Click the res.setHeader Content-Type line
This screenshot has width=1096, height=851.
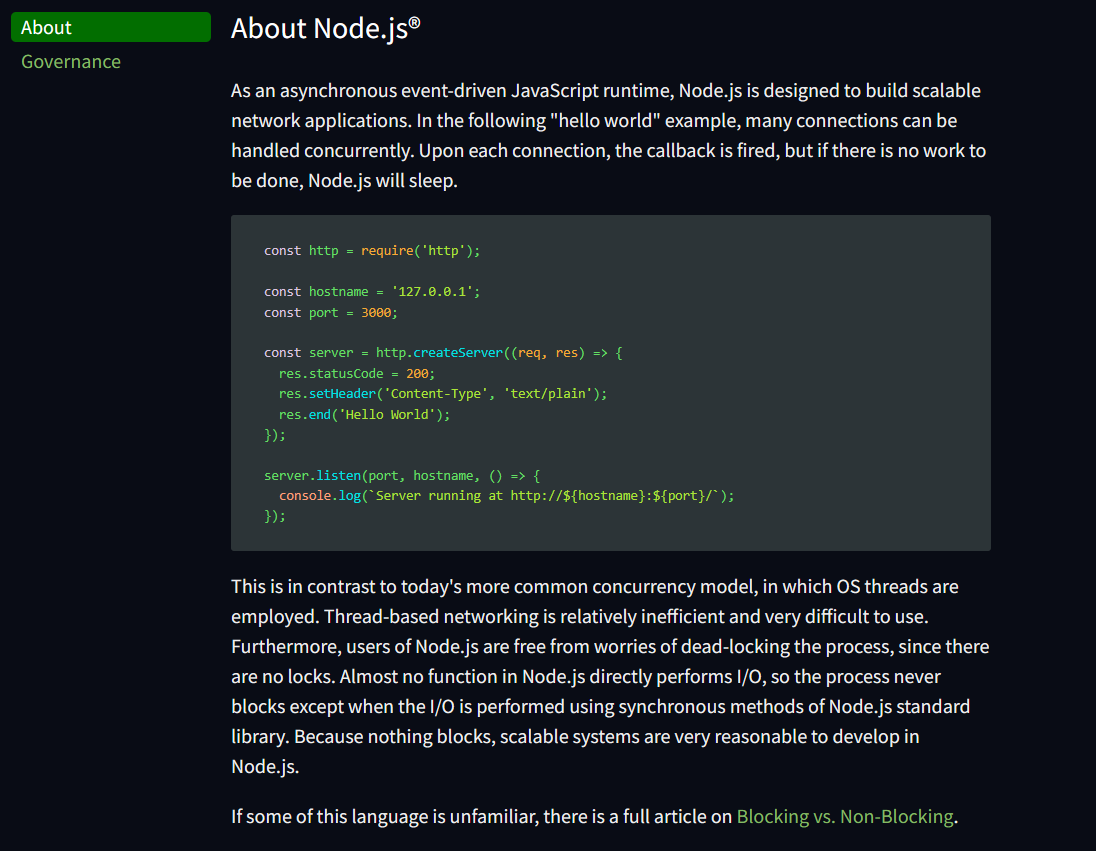443,393
